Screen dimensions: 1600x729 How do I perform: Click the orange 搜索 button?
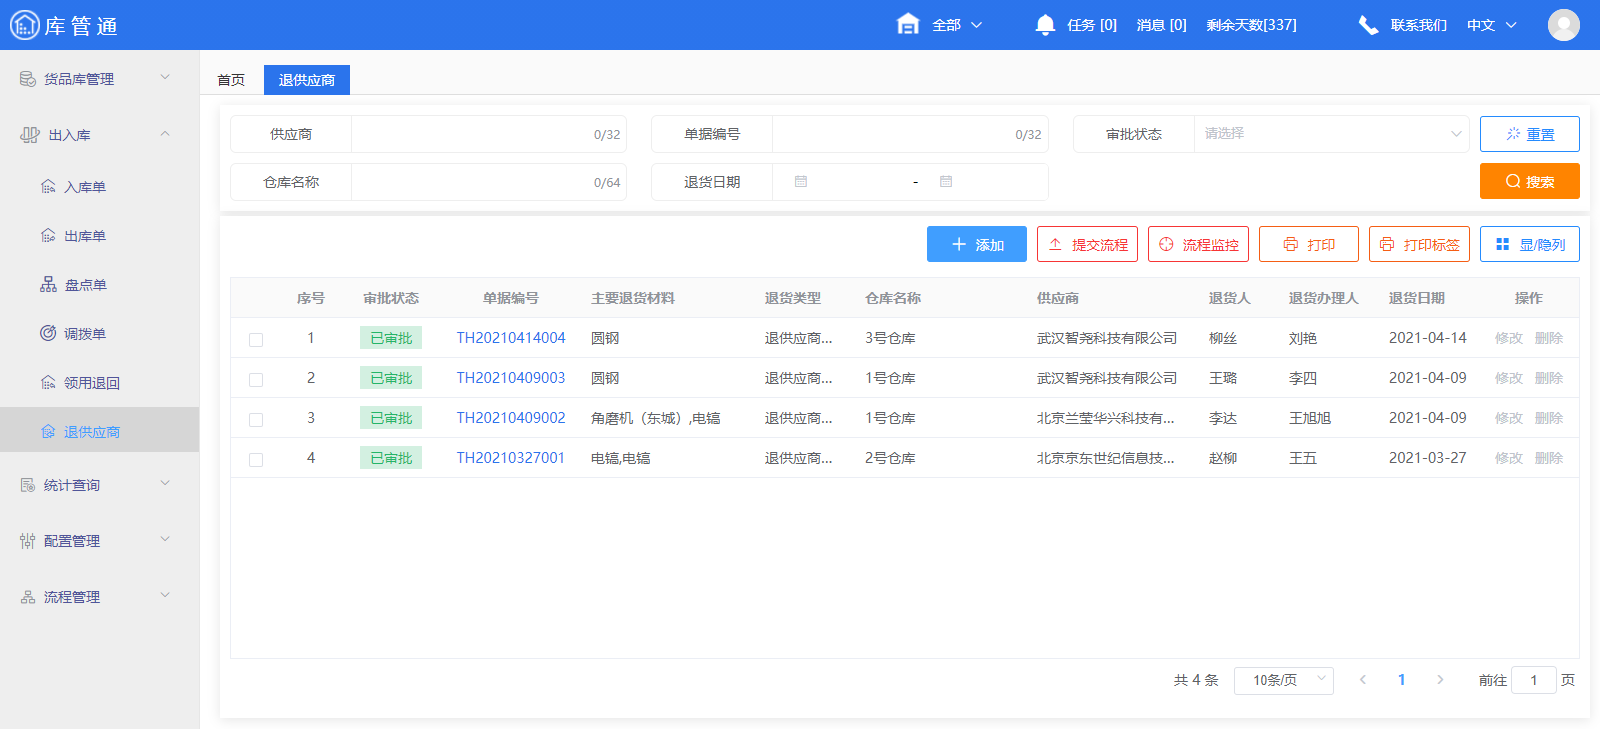1529,182
